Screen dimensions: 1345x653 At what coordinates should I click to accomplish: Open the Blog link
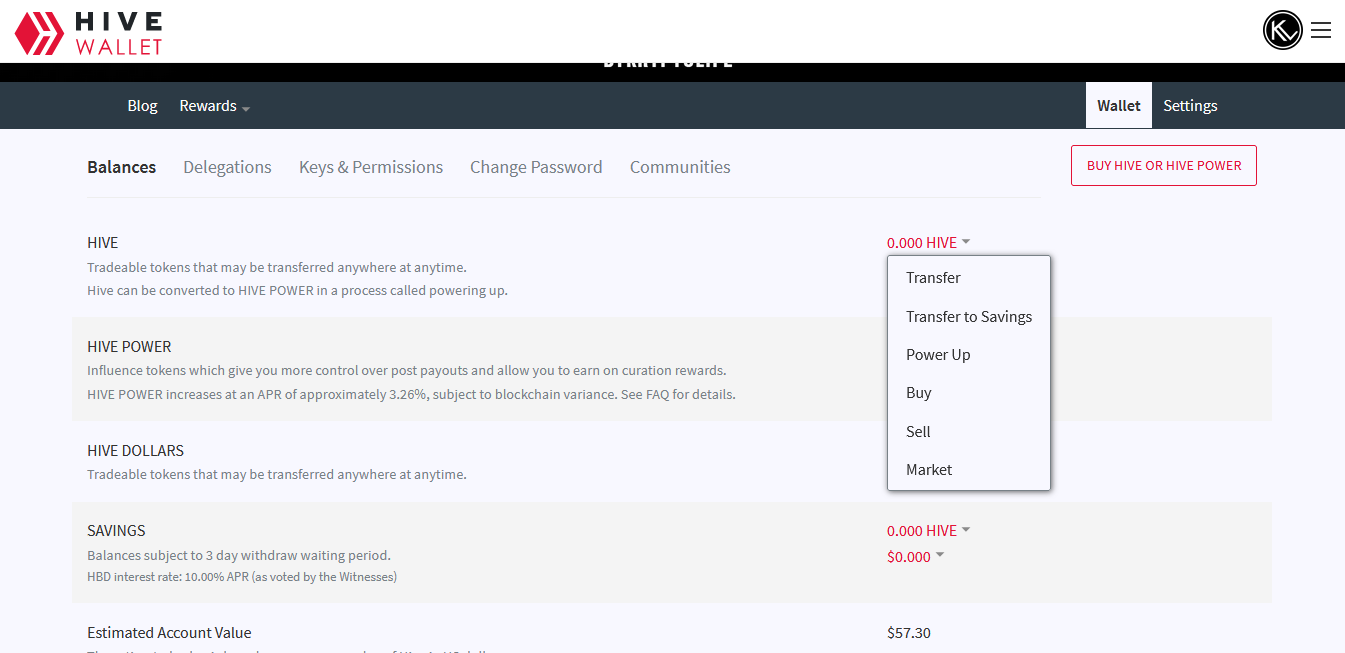[x=142, y=106]
